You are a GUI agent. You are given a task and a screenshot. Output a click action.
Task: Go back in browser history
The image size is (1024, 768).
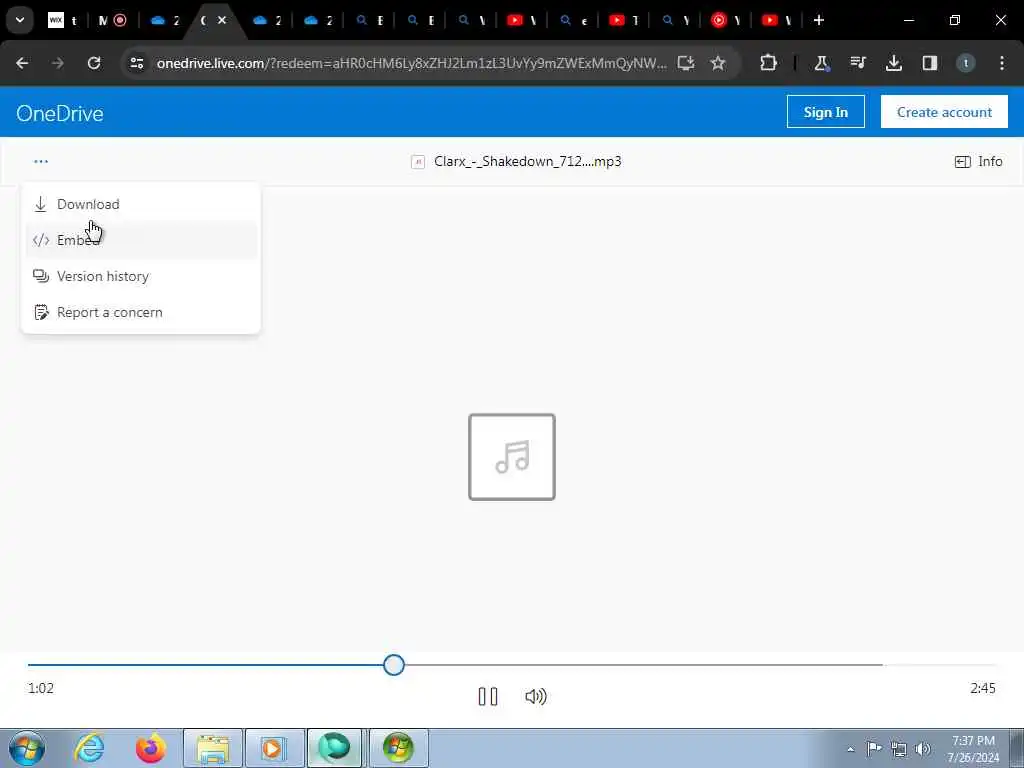pos(22,63)
